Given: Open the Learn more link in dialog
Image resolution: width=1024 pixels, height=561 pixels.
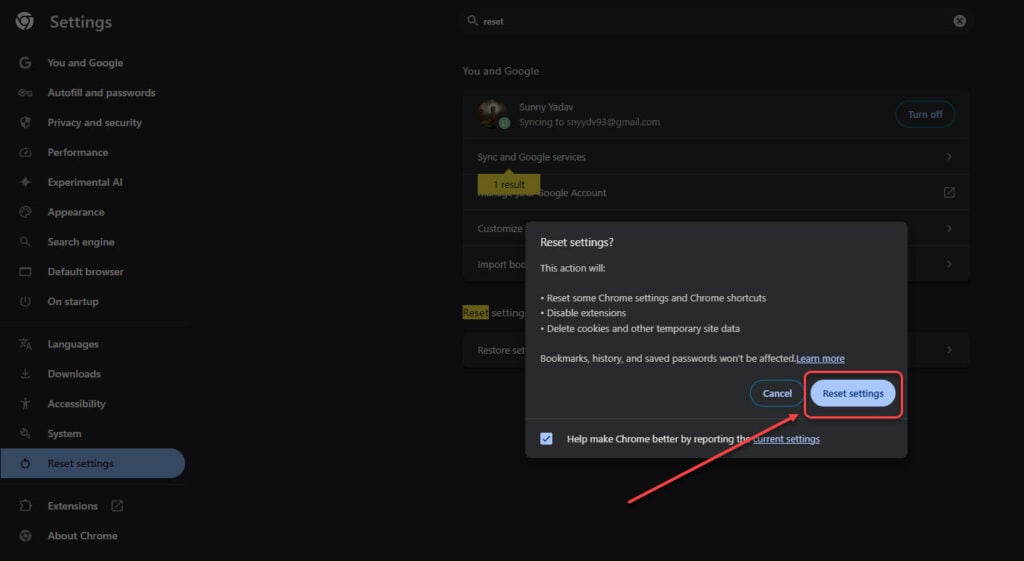Looking at the screenshot, I should [820, 359].
